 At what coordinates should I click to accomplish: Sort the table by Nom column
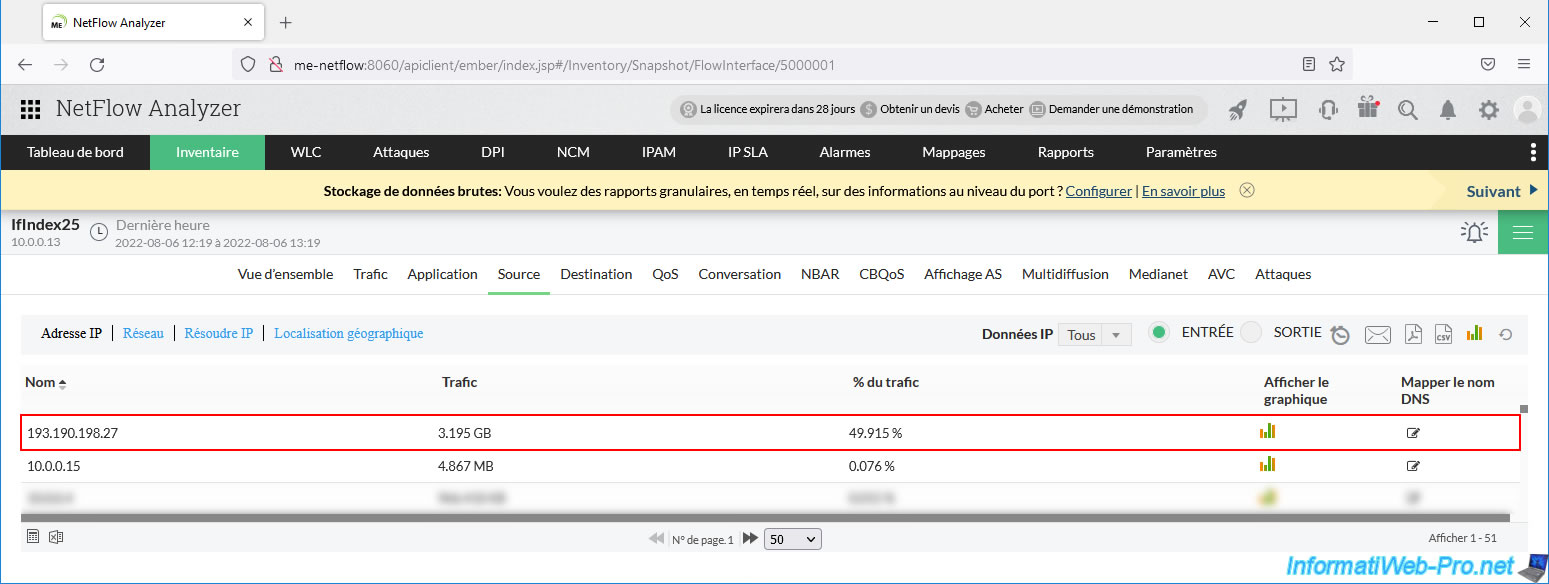pyautogui.click(x=46, y=382)
